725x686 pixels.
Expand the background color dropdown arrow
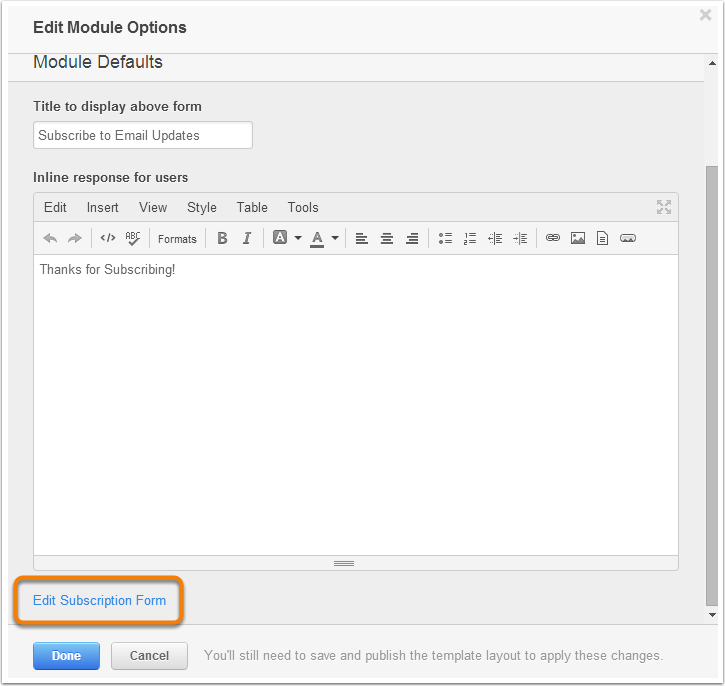point(298,238)
